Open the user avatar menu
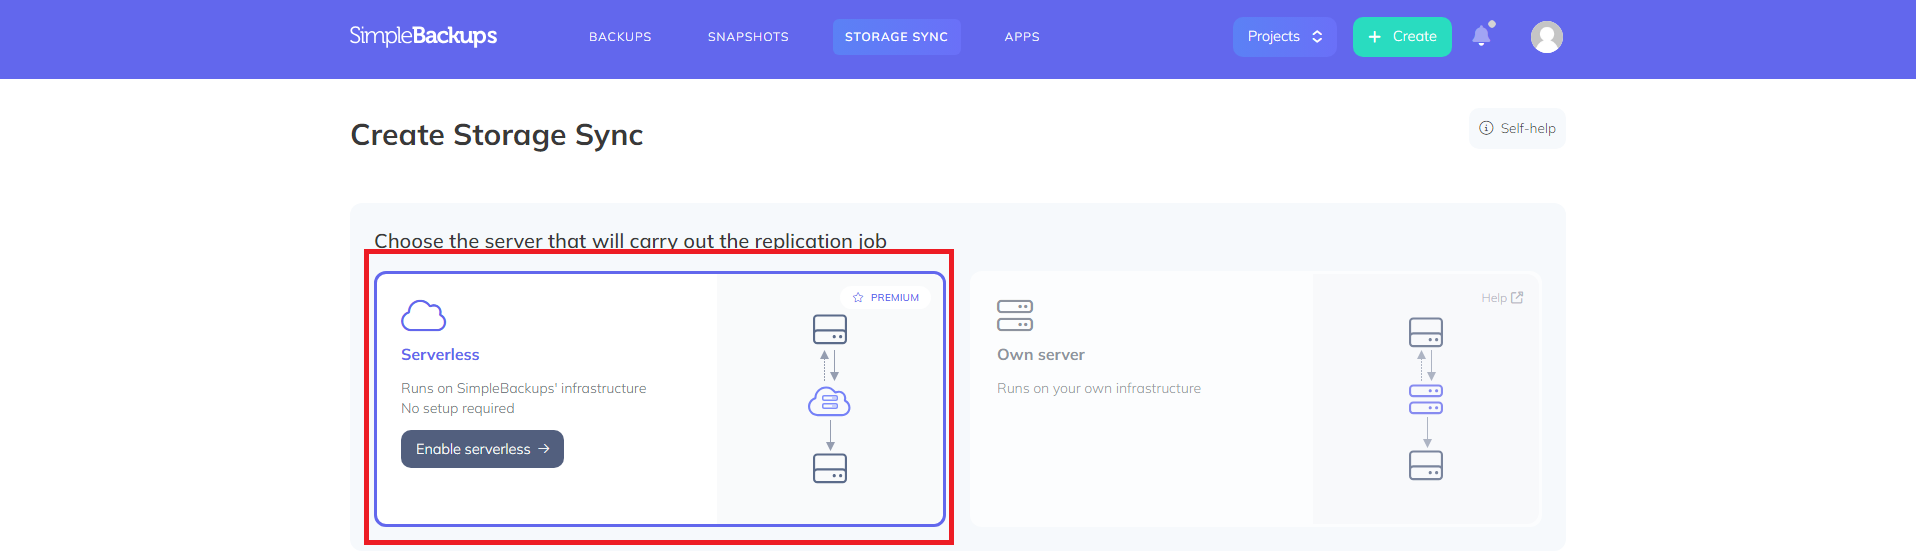1916x560 pixels. 1546,37
